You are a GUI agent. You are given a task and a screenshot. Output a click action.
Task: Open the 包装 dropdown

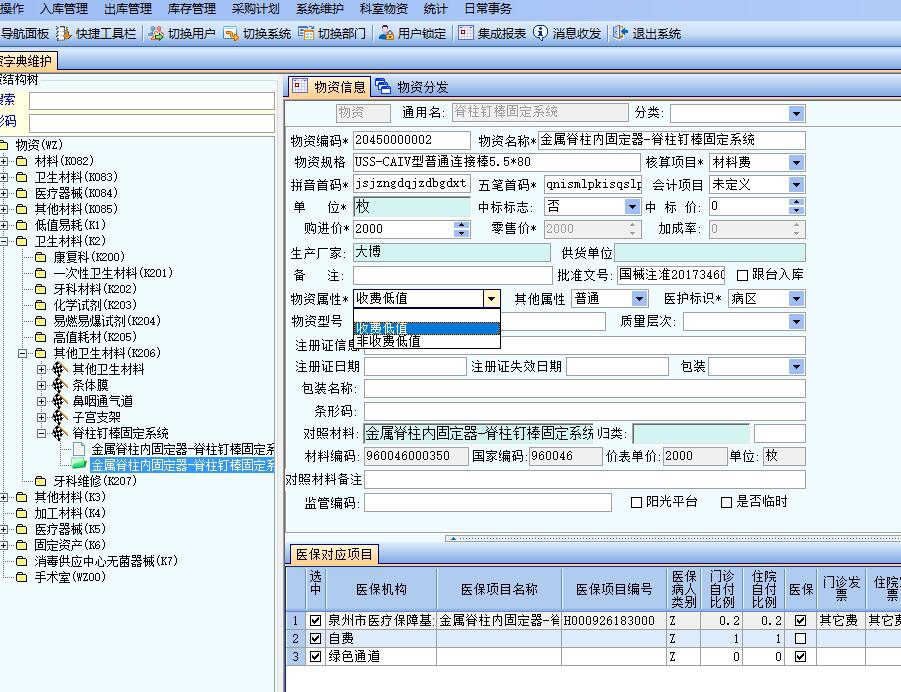pyautogui.click(x=796, y=367)
